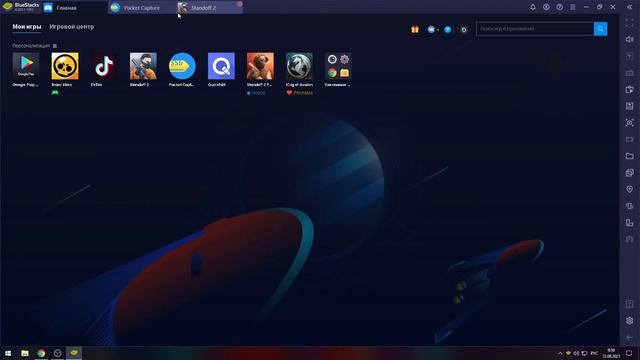Open the Google Play Store icon
This screenshot has width=640, height=360.
[26, 66]
